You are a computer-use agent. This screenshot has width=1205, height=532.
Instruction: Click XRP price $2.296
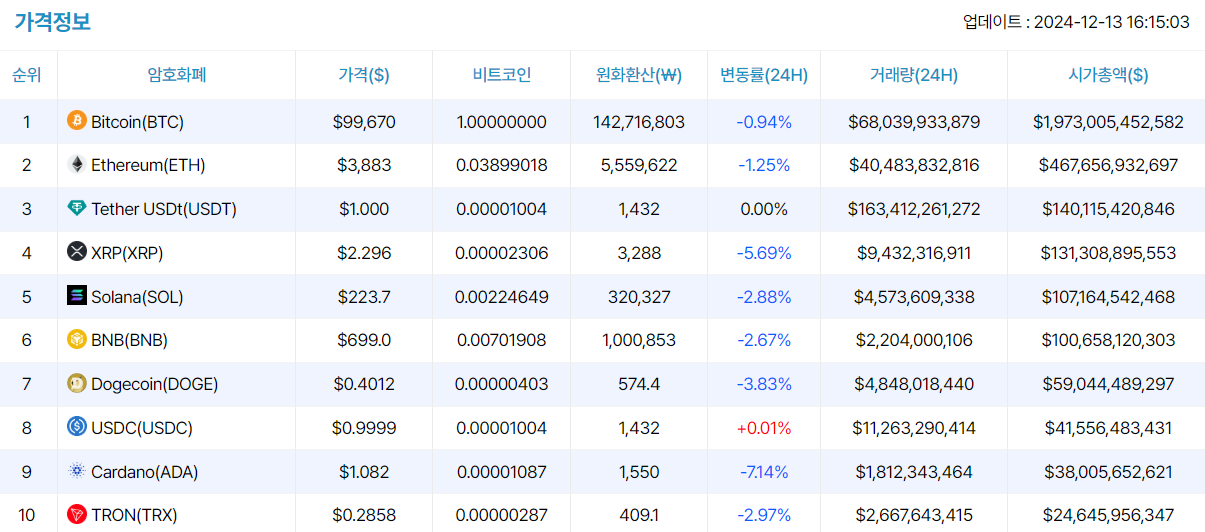point(364,253)
